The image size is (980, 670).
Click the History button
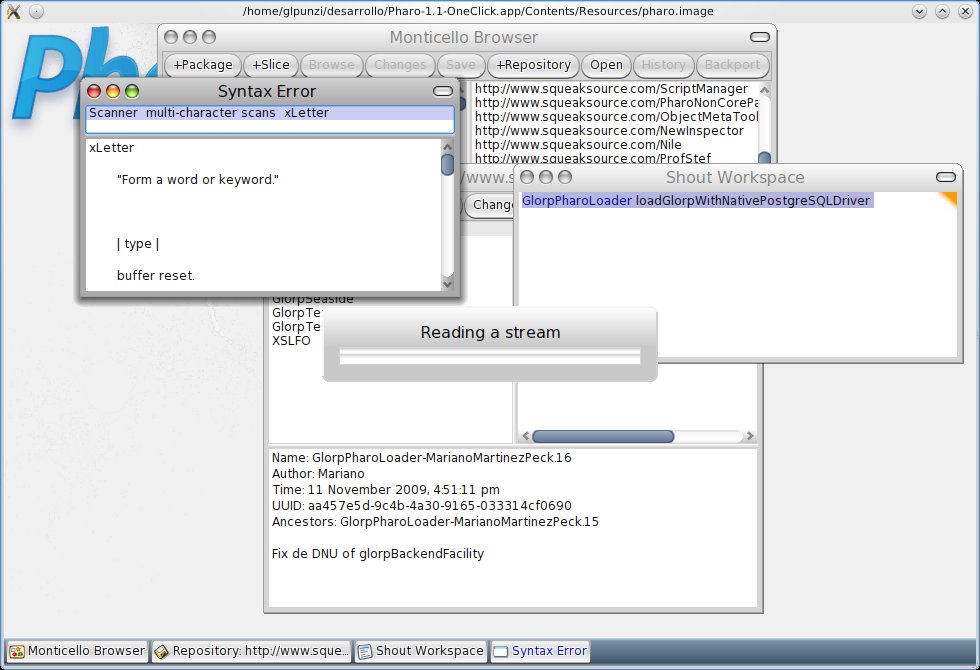pos(663,65)
